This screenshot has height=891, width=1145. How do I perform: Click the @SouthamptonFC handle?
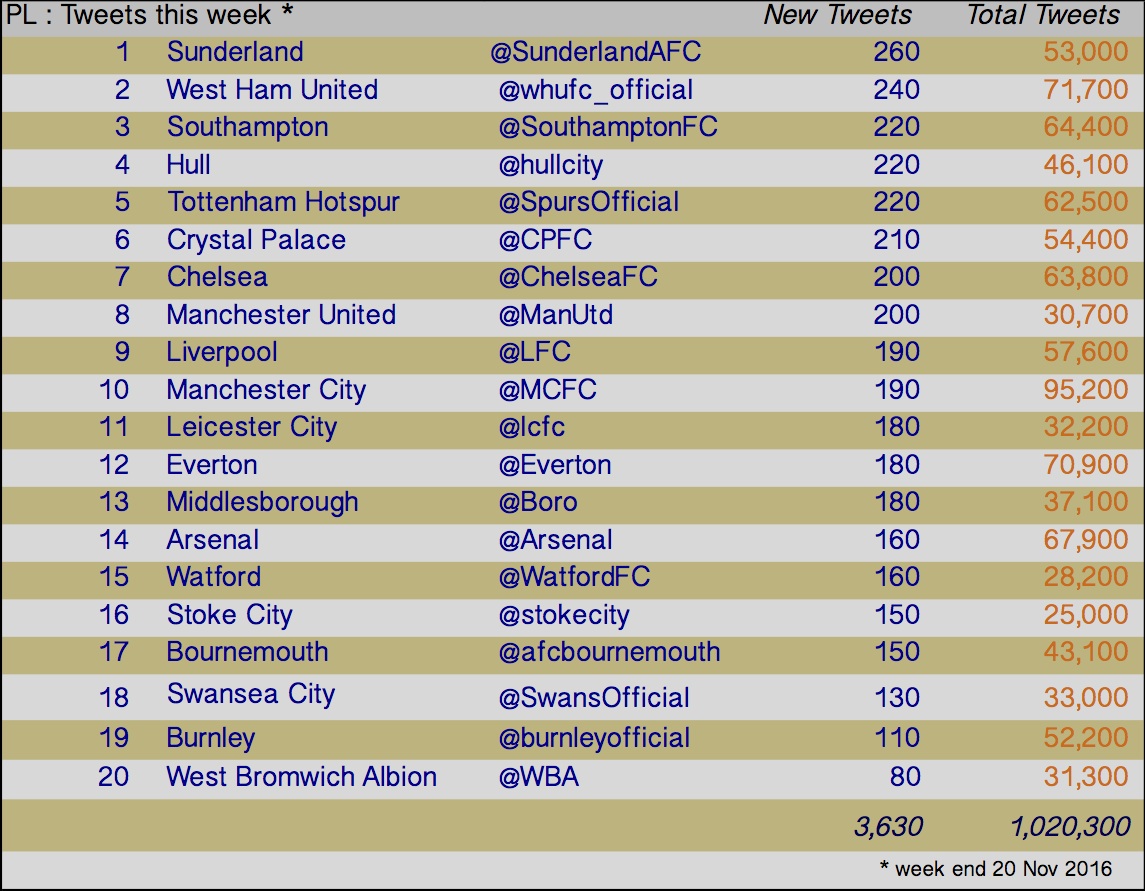pos(608,127)
